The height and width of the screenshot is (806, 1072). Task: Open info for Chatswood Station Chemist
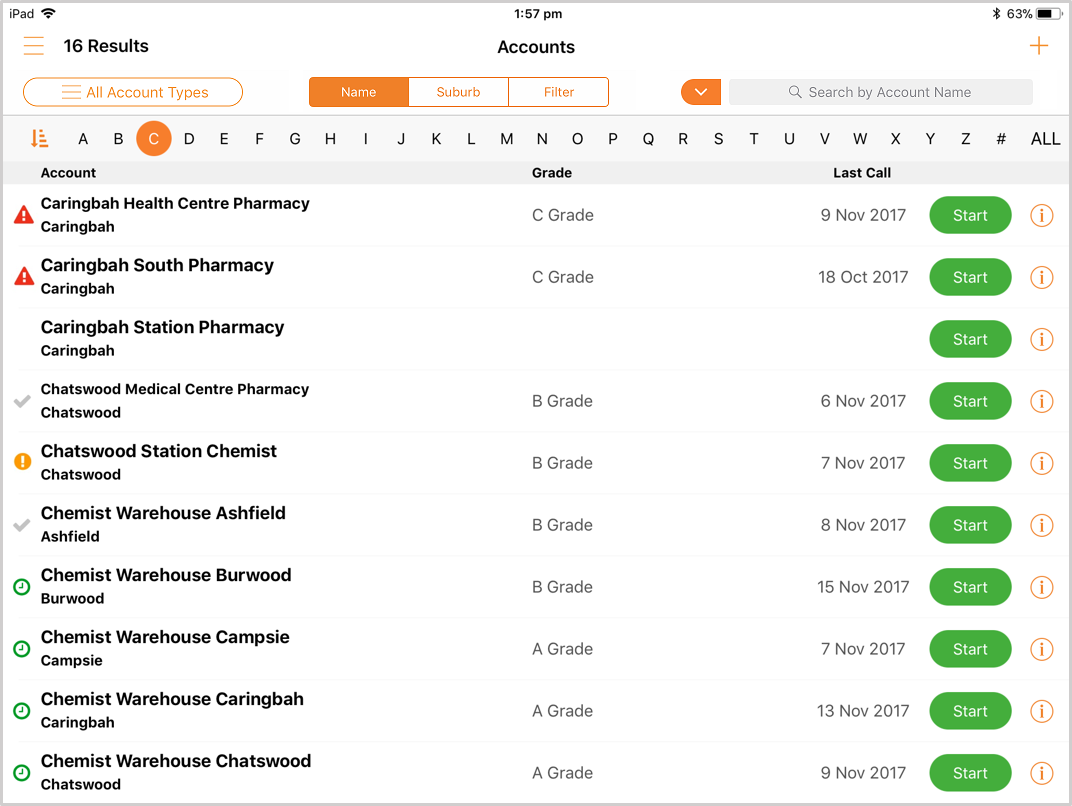(1041, 464)
